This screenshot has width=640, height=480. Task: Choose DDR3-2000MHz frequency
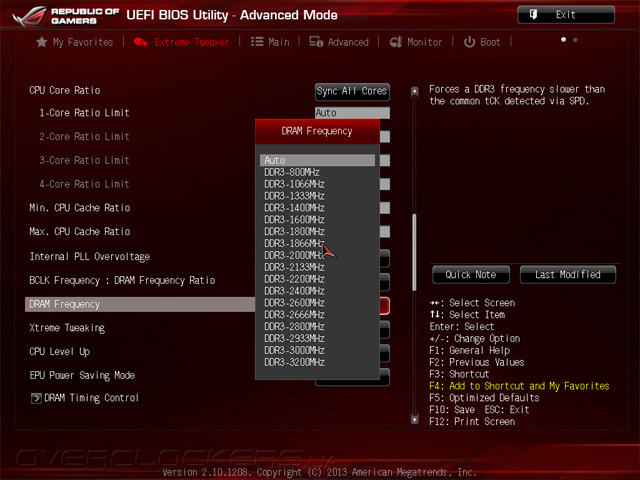tap(294, 255)
